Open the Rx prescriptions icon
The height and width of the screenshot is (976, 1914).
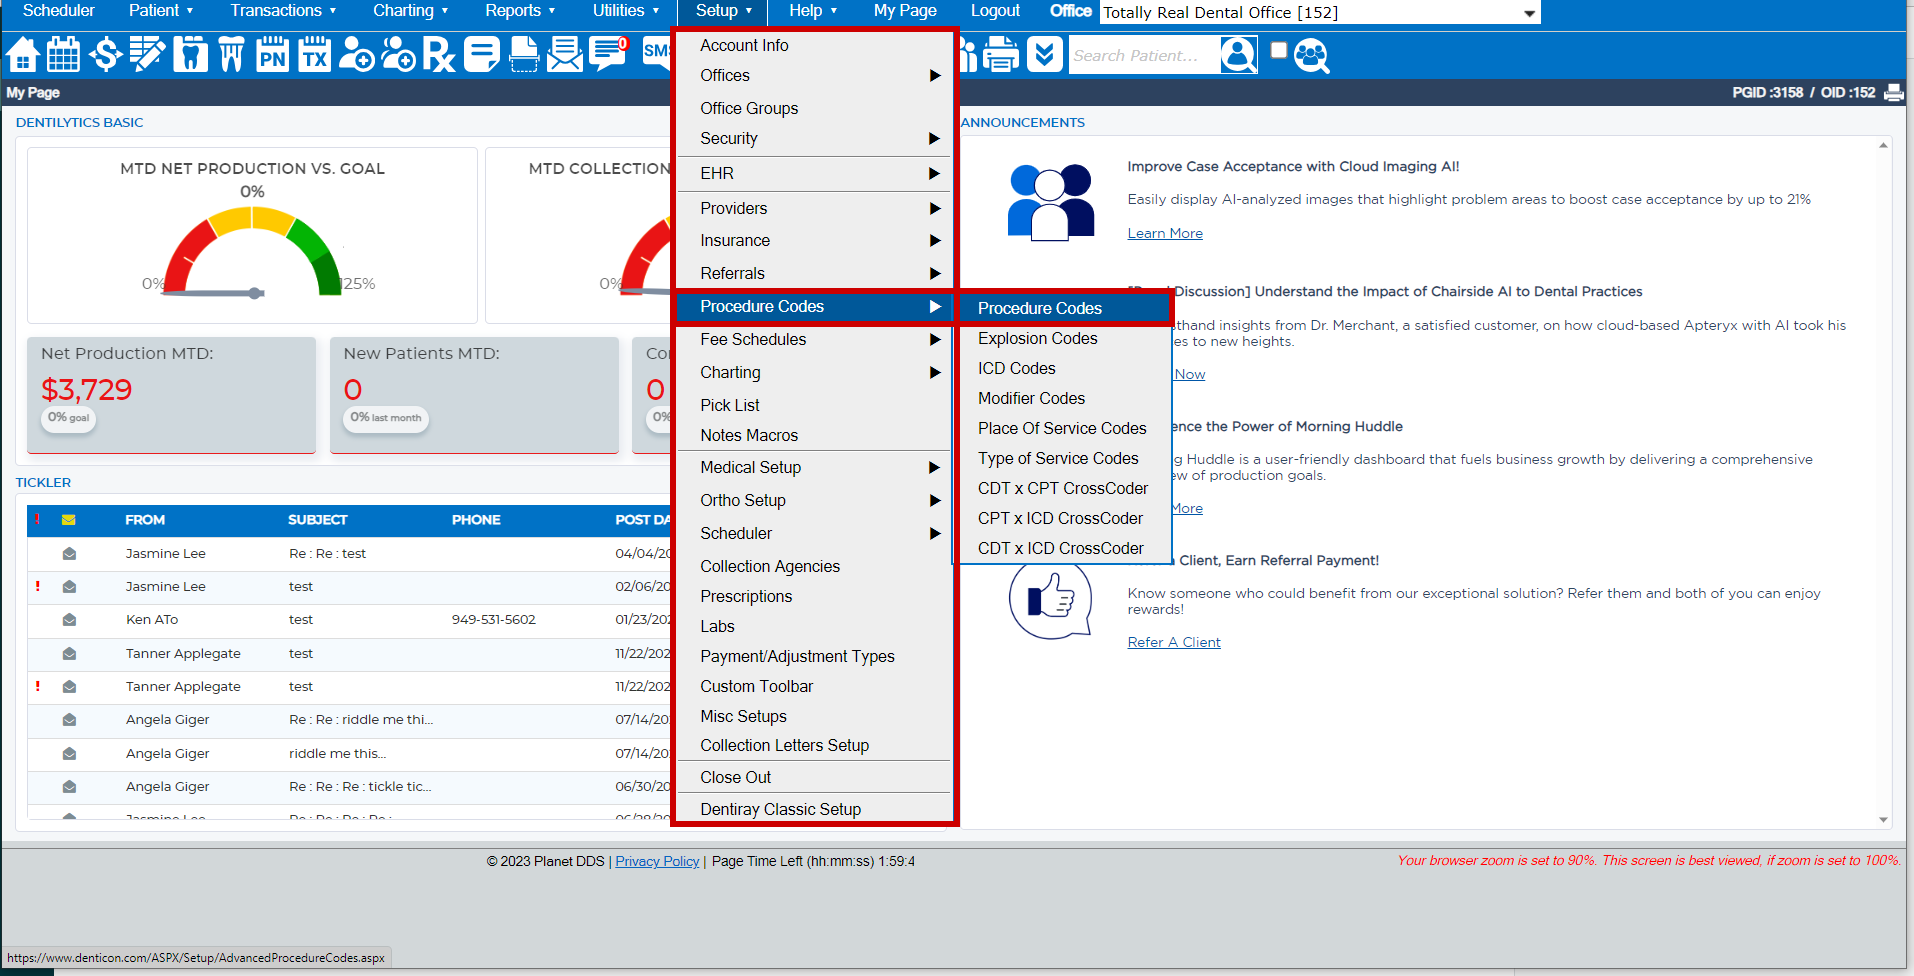[438, 55]
